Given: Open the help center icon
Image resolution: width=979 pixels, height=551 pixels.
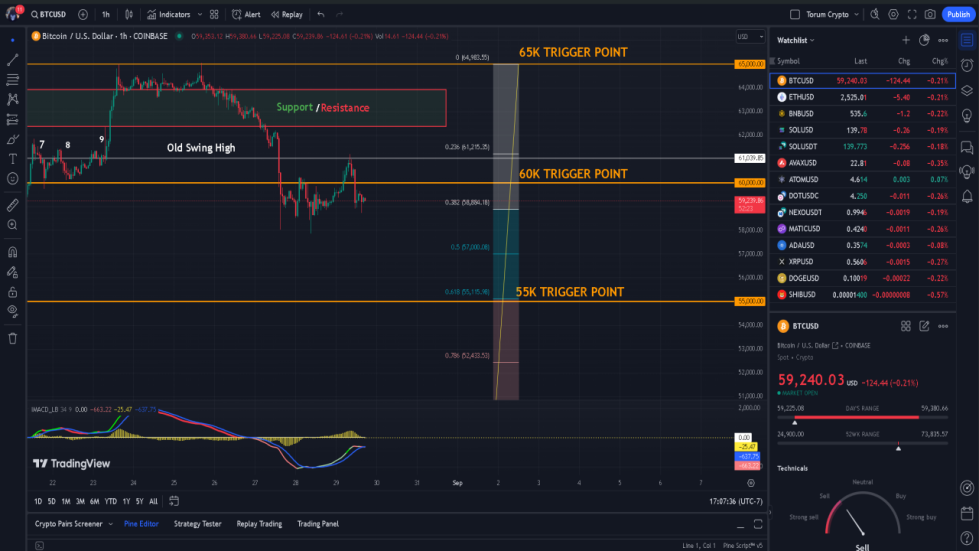Looking at the screenshot, I should (x=967, y=539).
